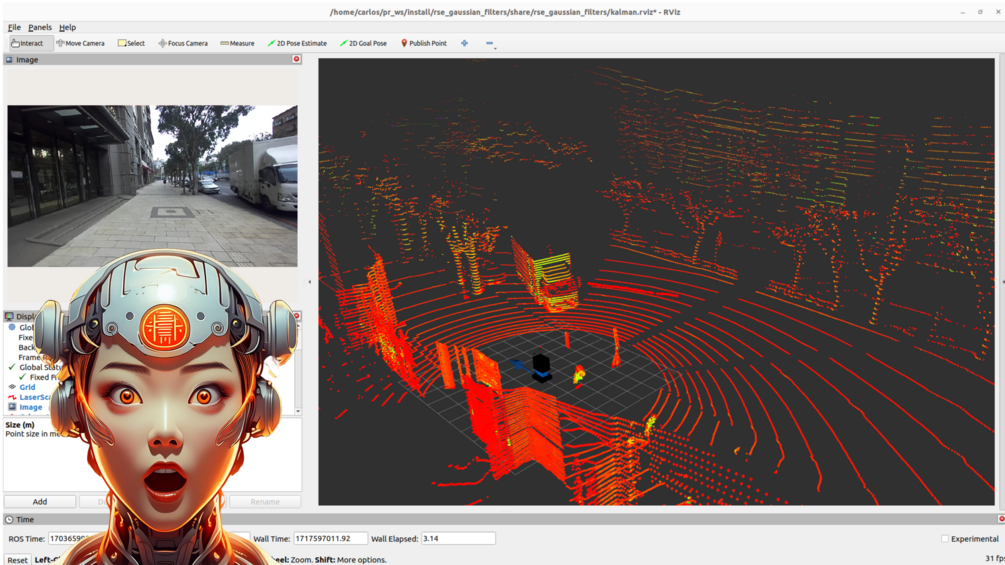Click the Grid display icon
The height and width of the screenshot is (565, 1005).
(x=12, y=387)
